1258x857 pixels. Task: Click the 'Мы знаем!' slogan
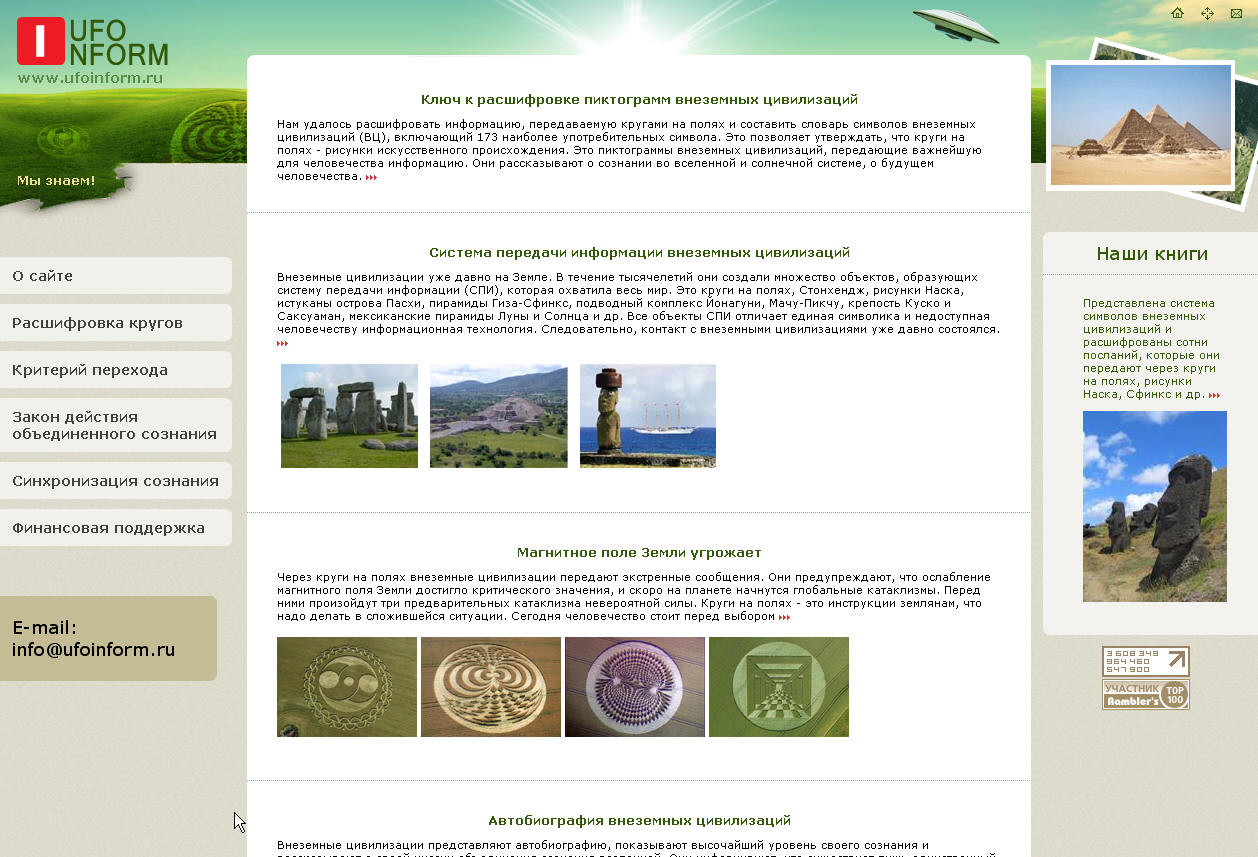[x=56, y=181]
